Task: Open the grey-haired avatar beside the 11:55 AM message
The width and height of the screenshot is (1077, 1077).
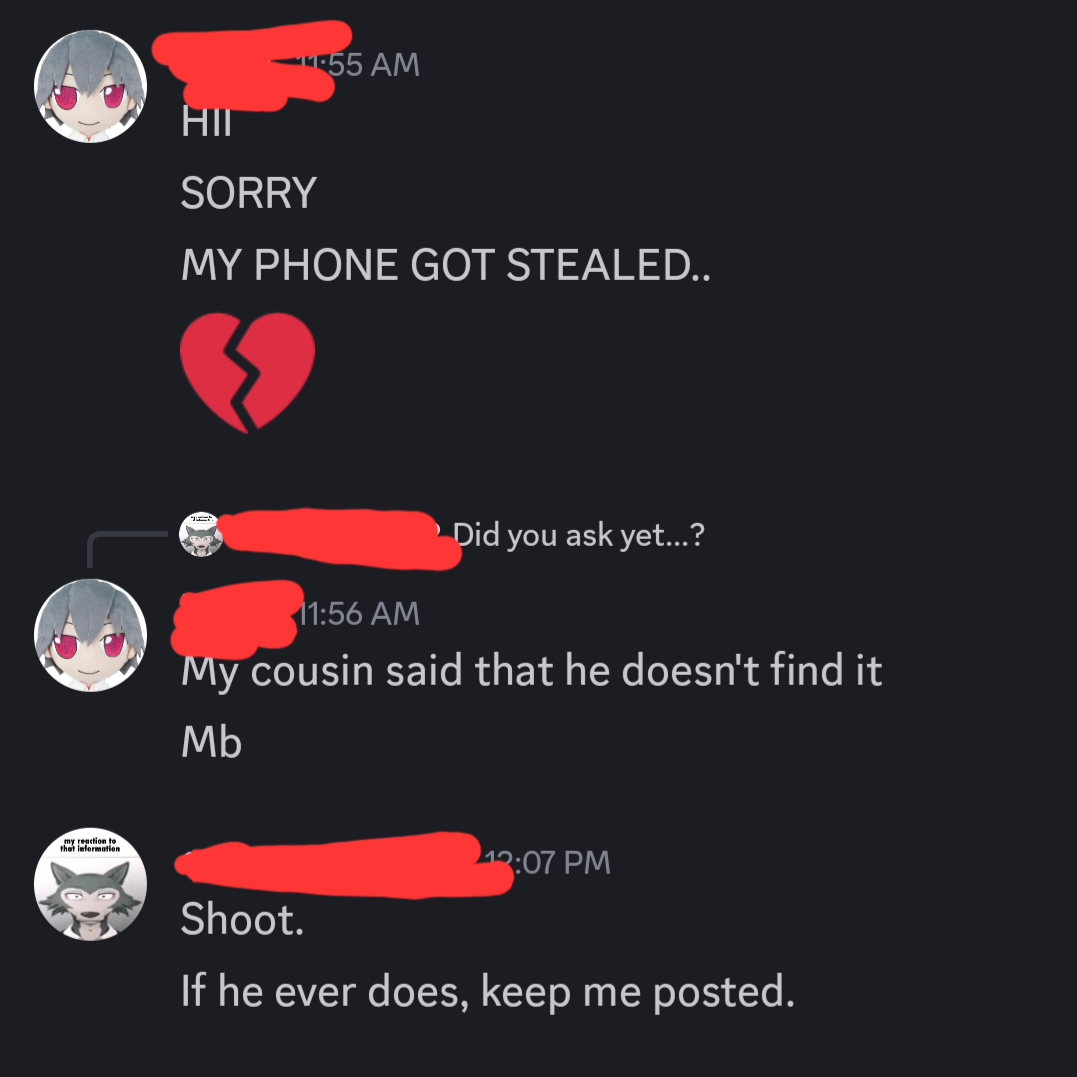Action: tap(90, 86)
